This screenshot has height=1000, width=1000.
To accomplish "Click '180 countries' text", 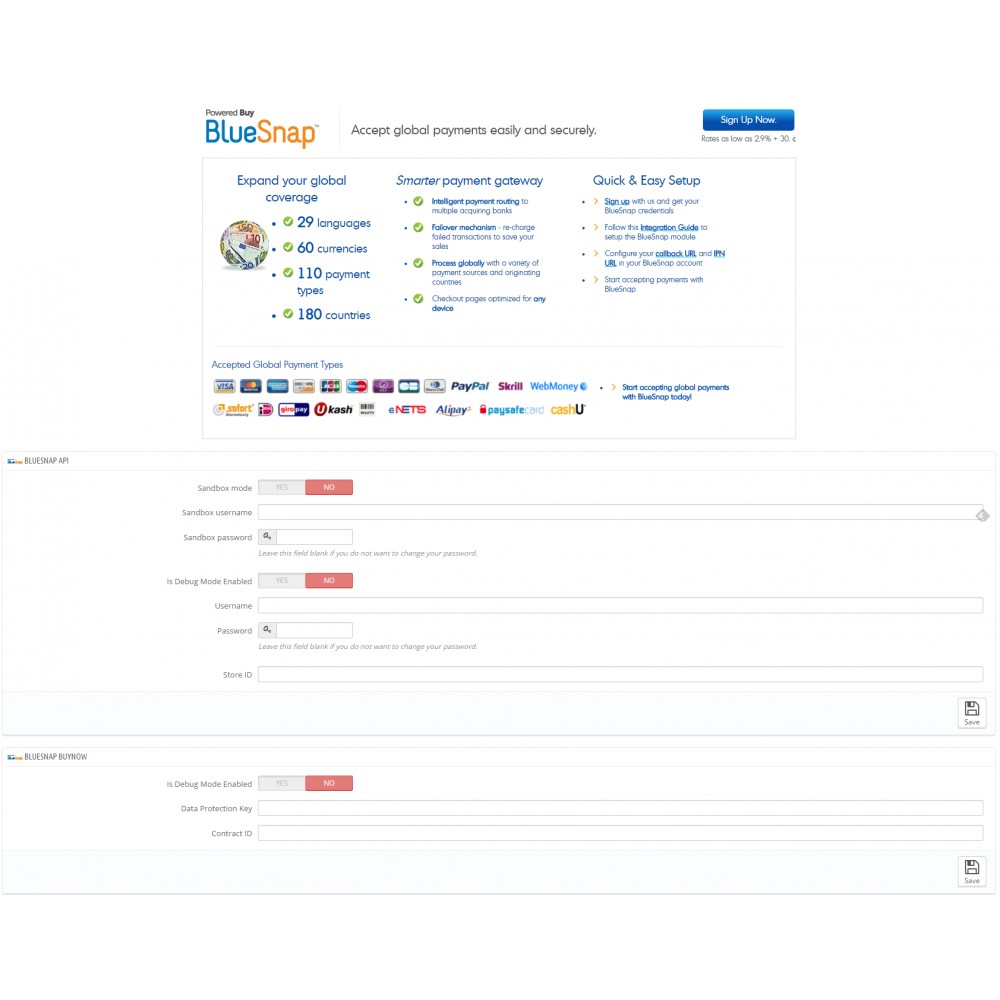I will (x=334, y=314).
